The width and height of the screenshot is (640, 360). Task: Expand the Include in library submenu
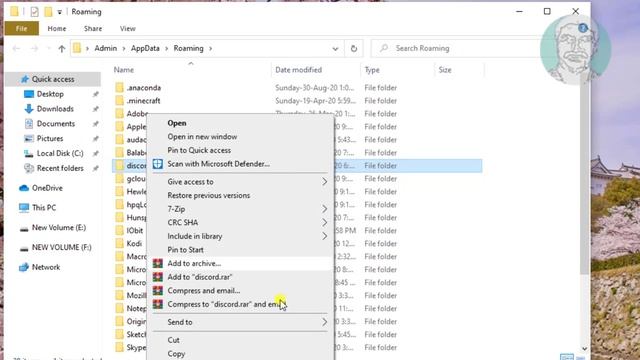[x=324, y=236]
